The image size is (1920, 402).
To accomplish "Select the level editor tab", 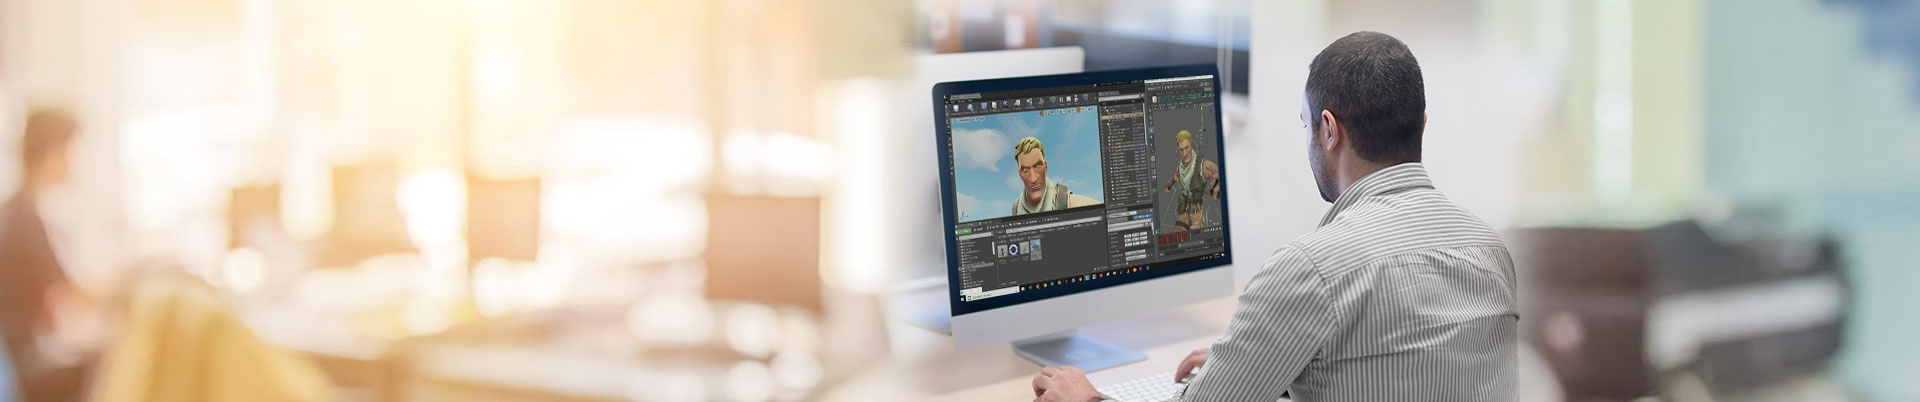I will [x=966, y=97].
